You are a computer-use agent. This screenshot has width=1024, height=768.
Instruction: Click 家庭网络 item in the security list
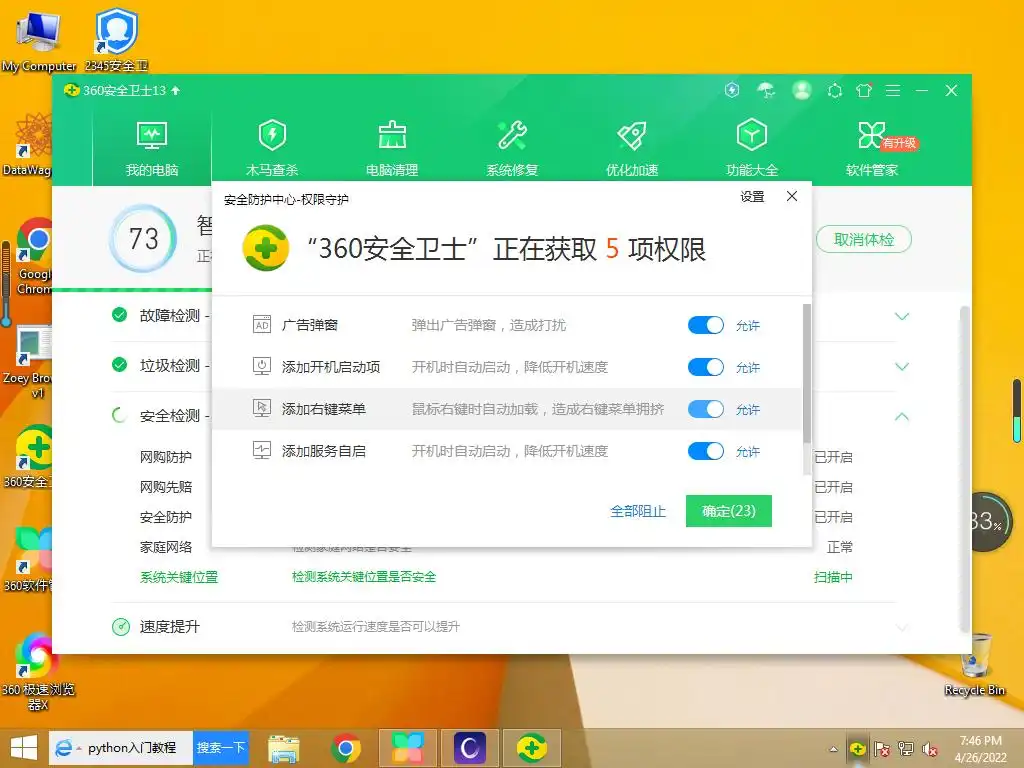click(166, 547)
